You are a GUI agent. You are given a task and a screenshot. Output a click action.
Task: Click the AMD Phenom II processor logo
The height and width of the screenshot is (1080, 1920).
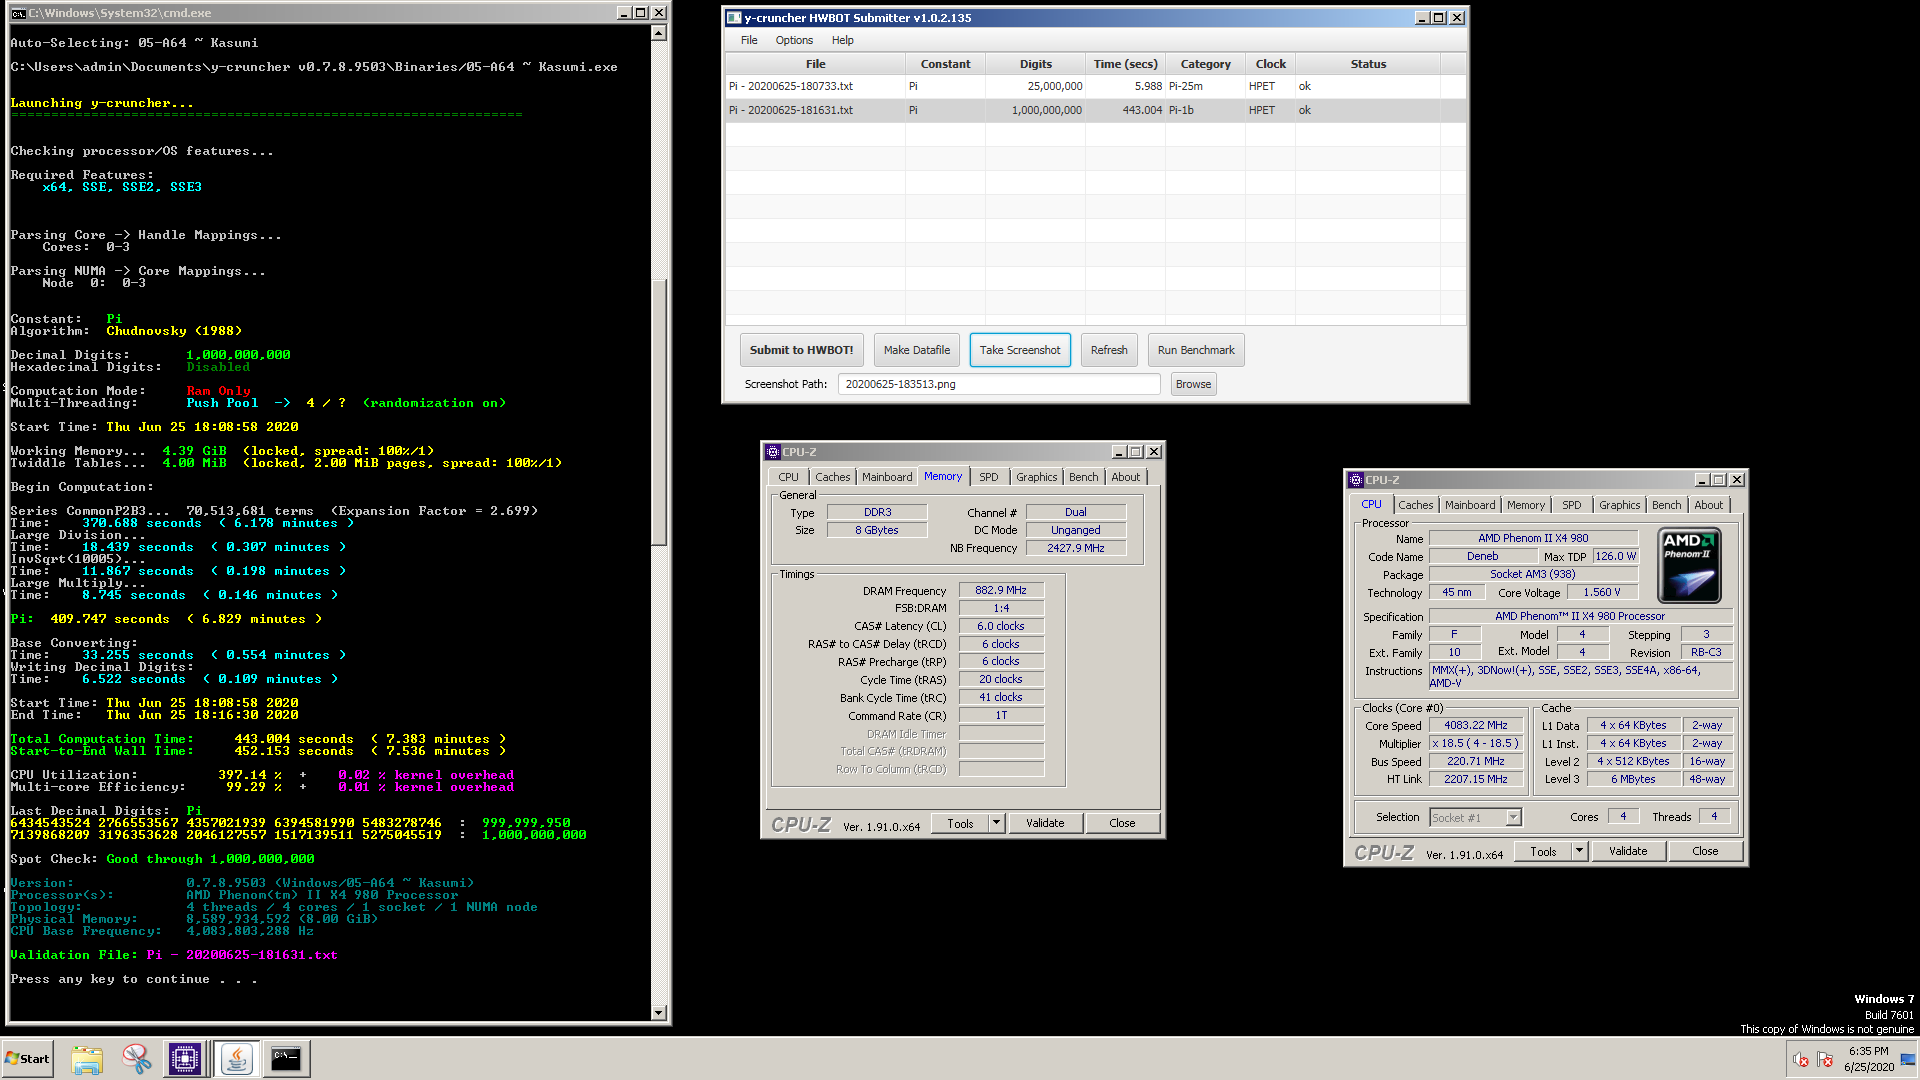coord(1689,567)
